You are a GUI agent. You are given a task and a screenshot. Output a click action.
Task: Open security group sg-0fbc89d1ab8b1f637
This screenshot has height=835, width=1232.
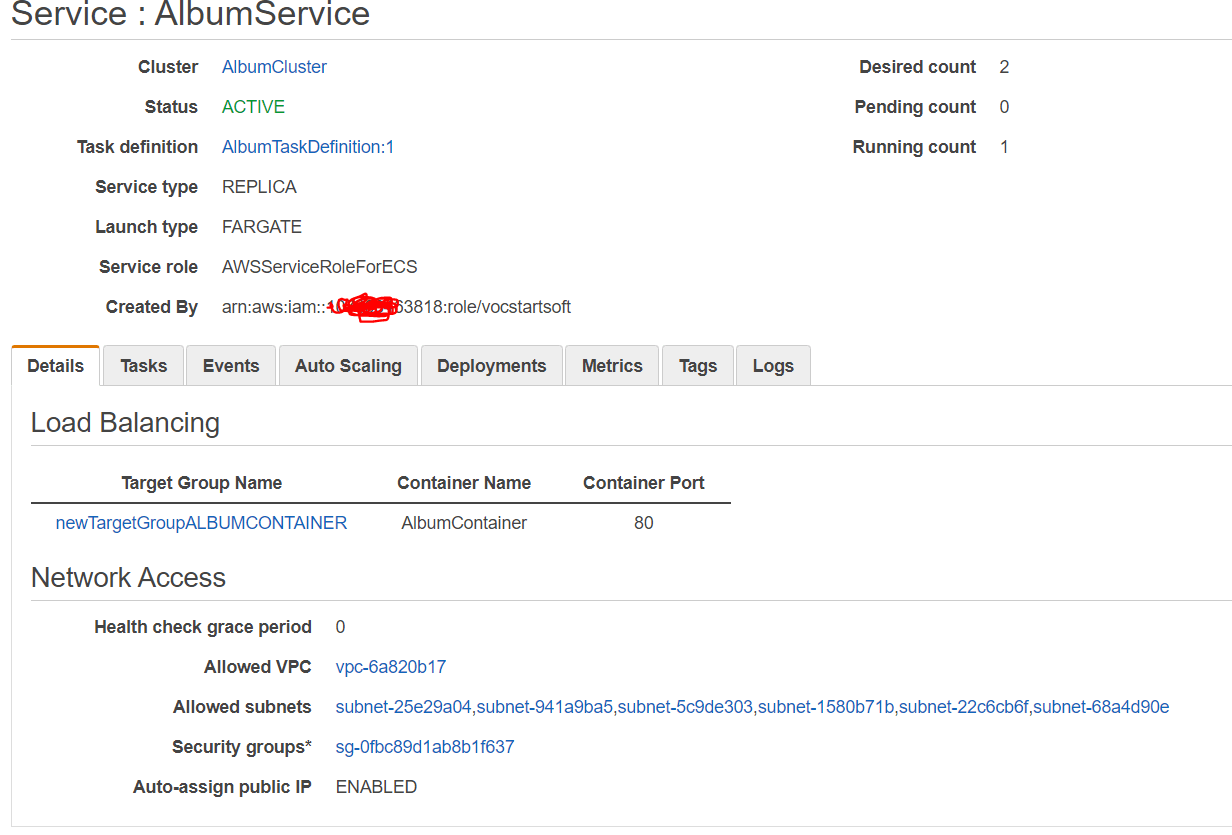click(425, 746)
